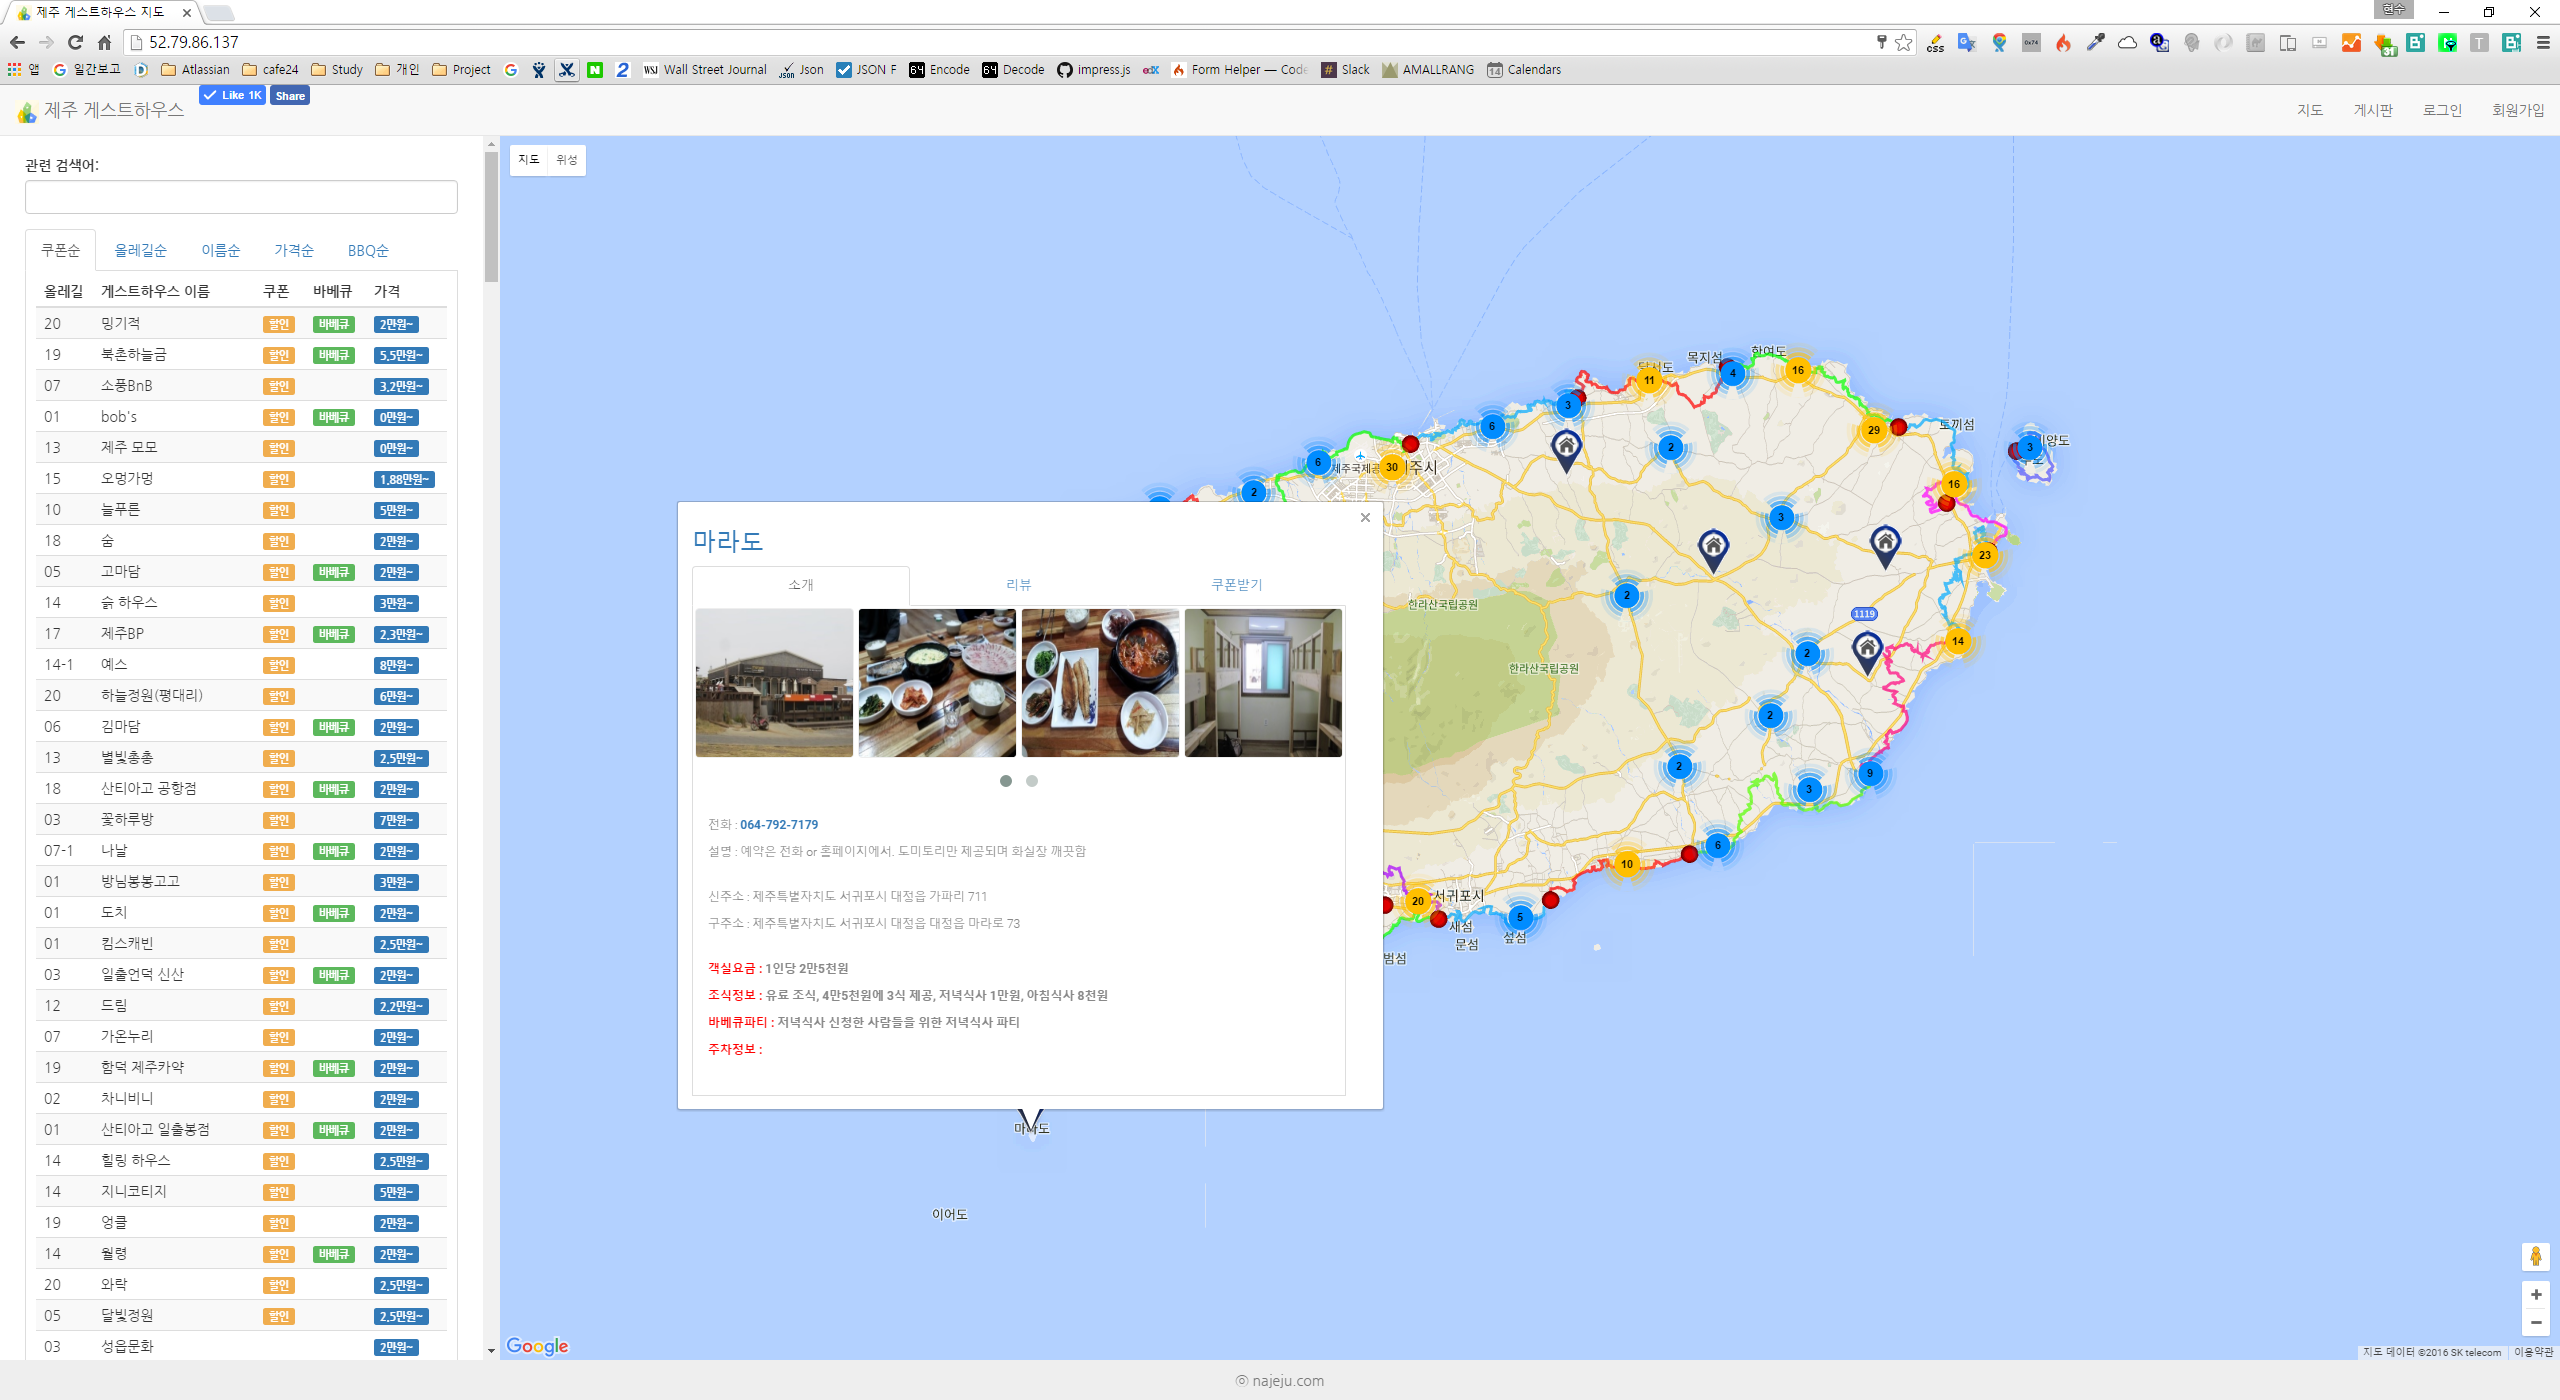
Task: Bookmark this page with the star icon
Action: pyautogui.click(x=1904, y=42)
